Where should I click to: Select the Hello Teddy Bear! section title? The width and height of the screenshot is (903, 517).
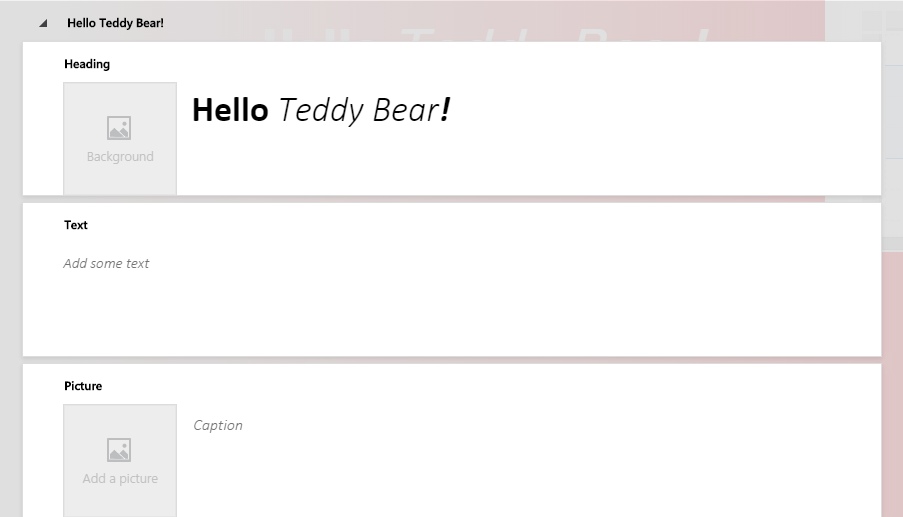tap(115, 23)
